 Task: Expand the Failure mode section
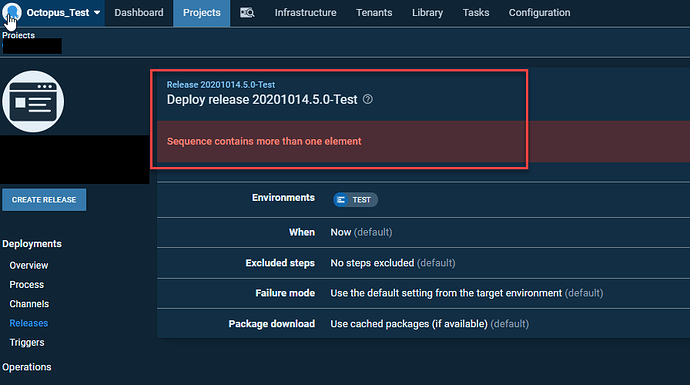point(423,293)
